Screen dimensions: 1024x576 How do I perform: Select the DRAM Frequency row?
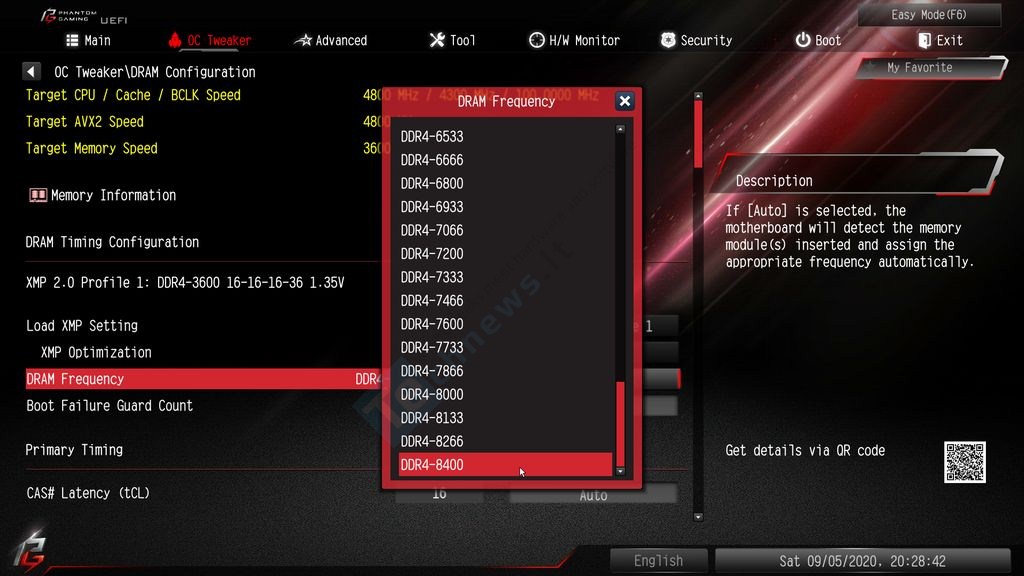click(353, 379)
